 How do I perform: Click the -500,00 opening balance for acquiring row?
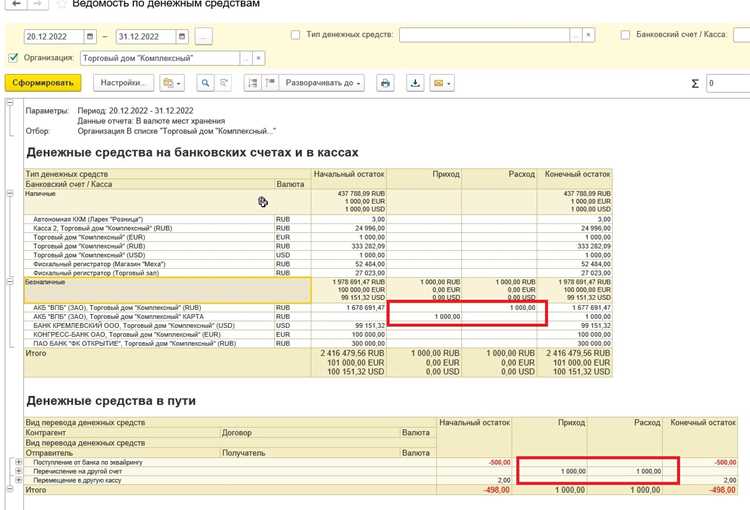pyautogui.click(x=474, y=462)
